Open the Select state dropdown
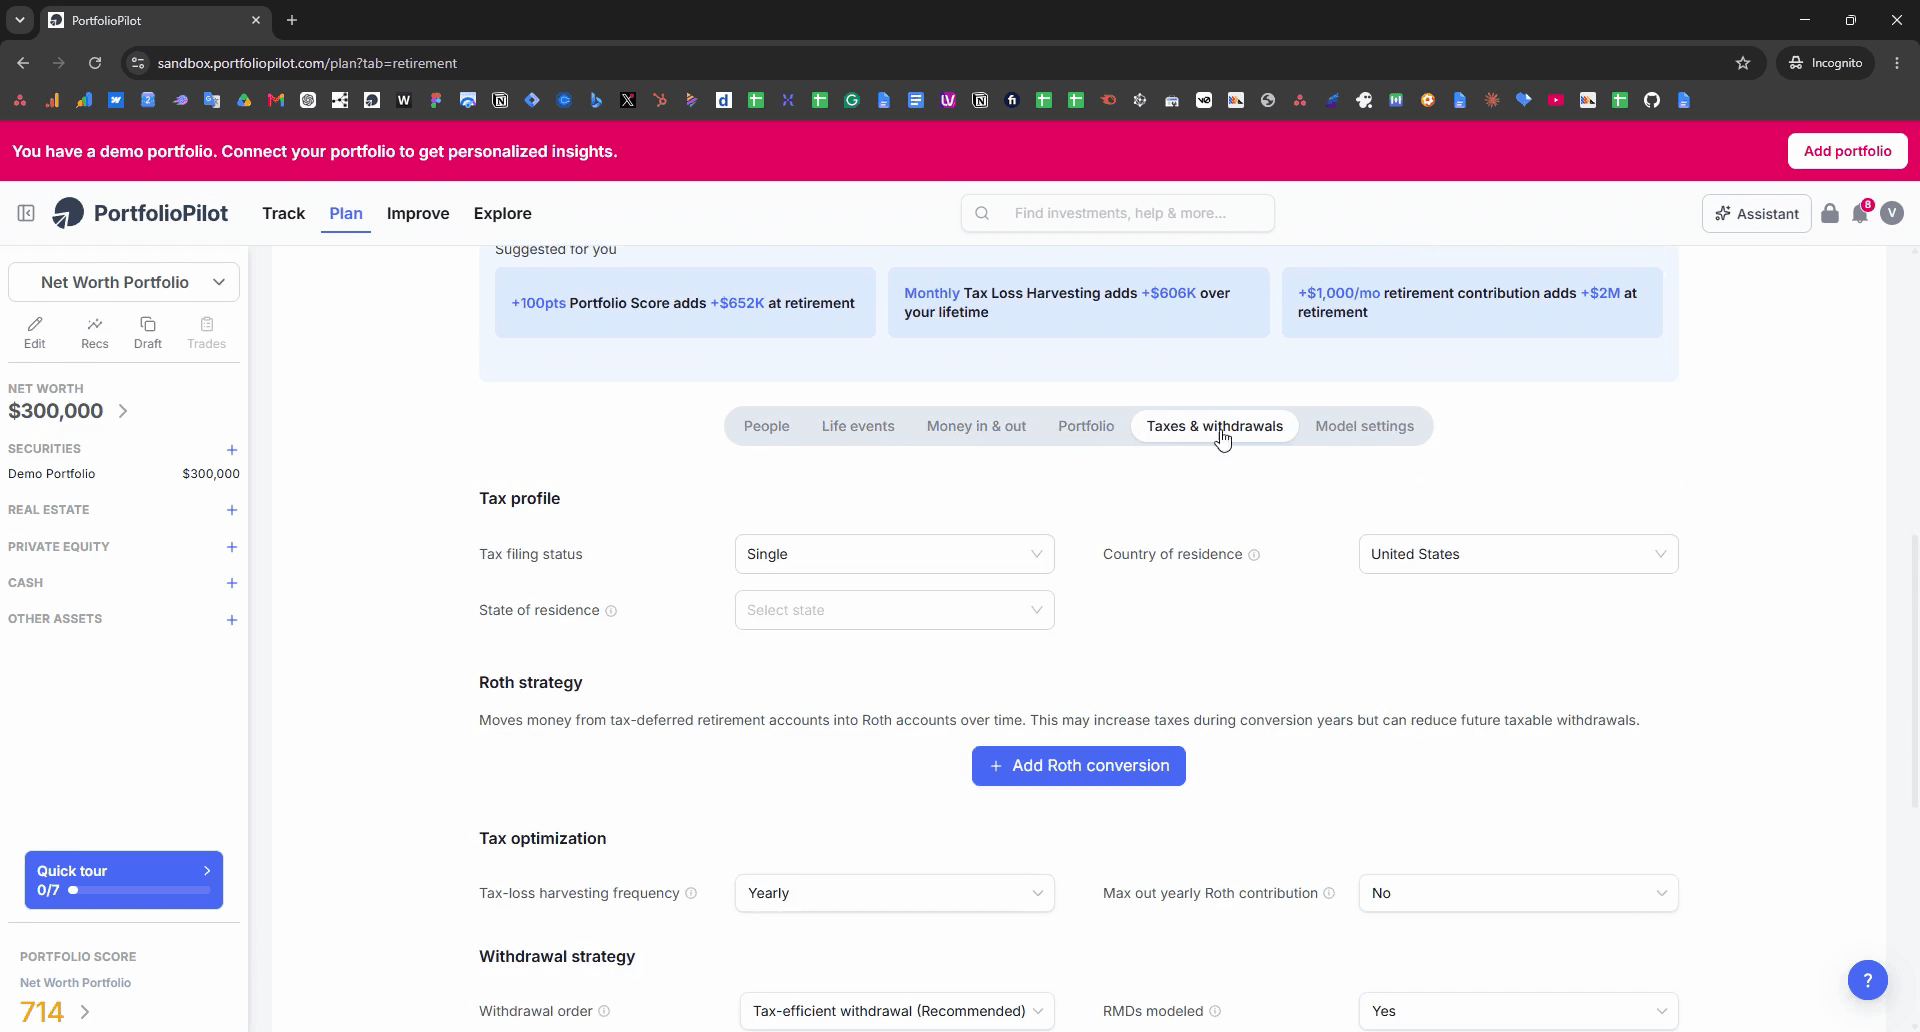 [895, 610]
